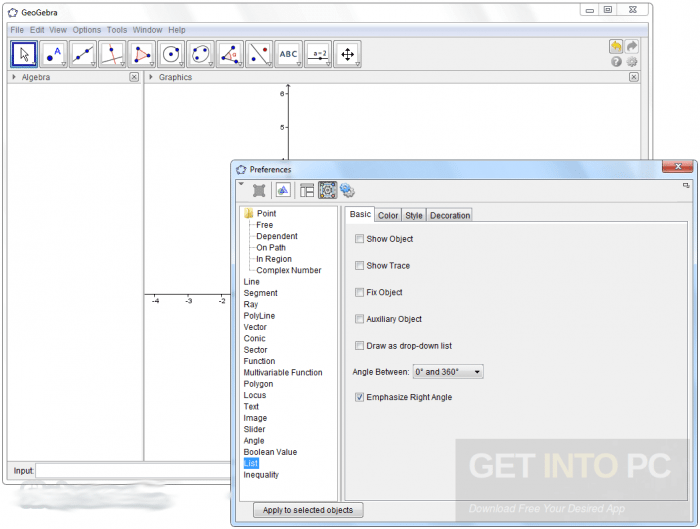Switch to the Decoration tab
Image resolution: width=700 pixels, height=529 pixels.
[450, 215]
